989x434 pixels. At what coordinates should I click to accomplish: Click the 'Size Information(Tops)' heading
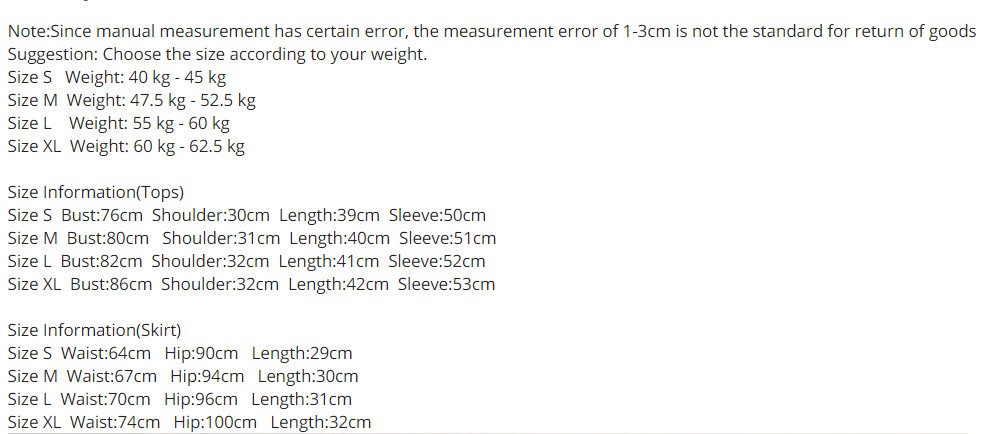click(95, 192)
